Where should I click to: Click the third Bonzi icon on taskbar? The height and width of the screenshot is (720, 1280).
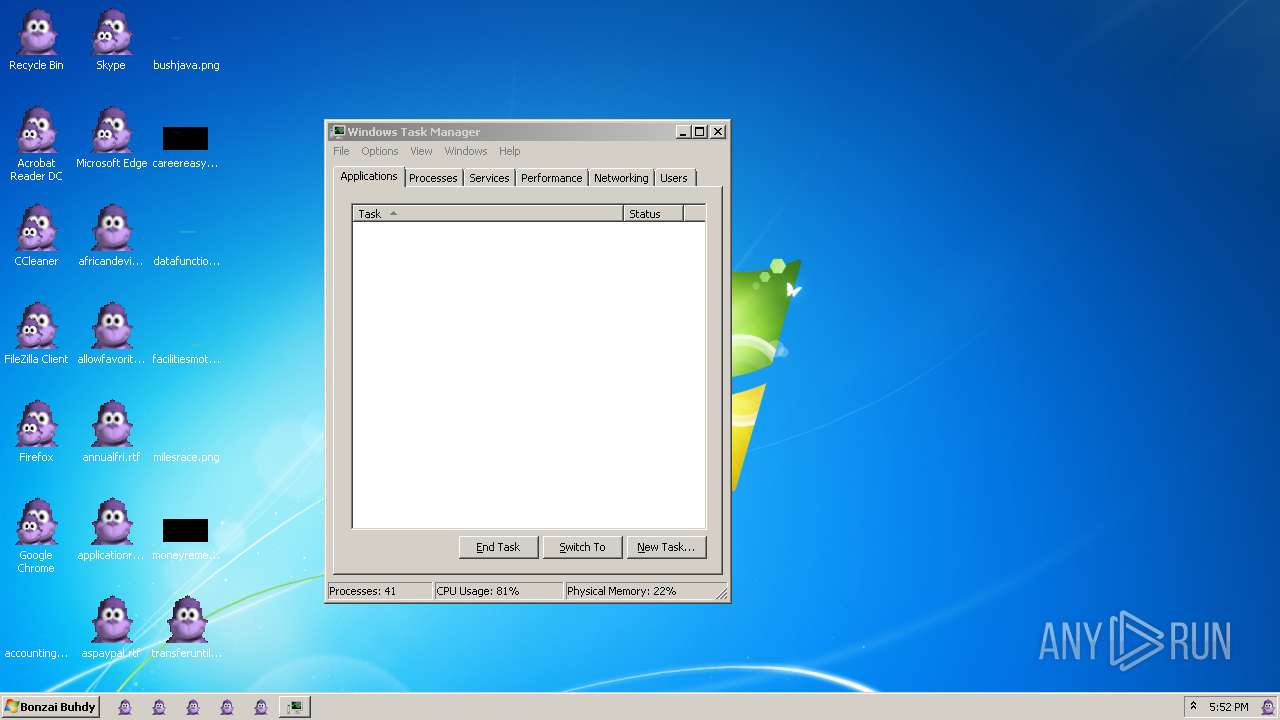193,707
